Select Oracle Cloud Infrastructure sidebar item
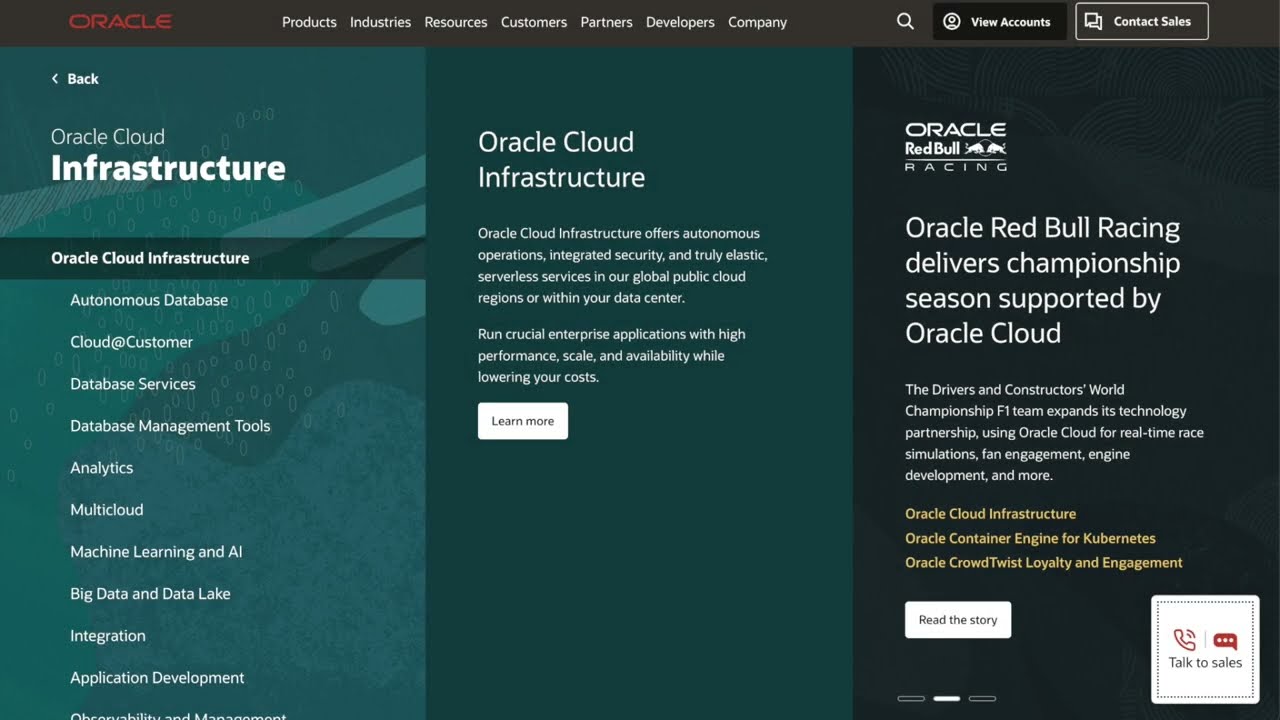Viewport: 1280px width, 720px height. click(x=212, y=258)
